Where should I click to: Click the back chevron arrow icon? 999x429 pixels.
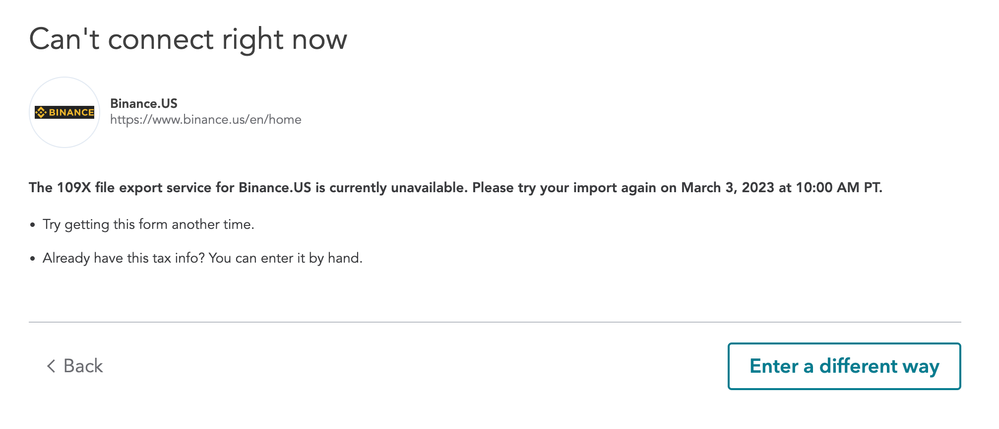[x=51, y=366]
